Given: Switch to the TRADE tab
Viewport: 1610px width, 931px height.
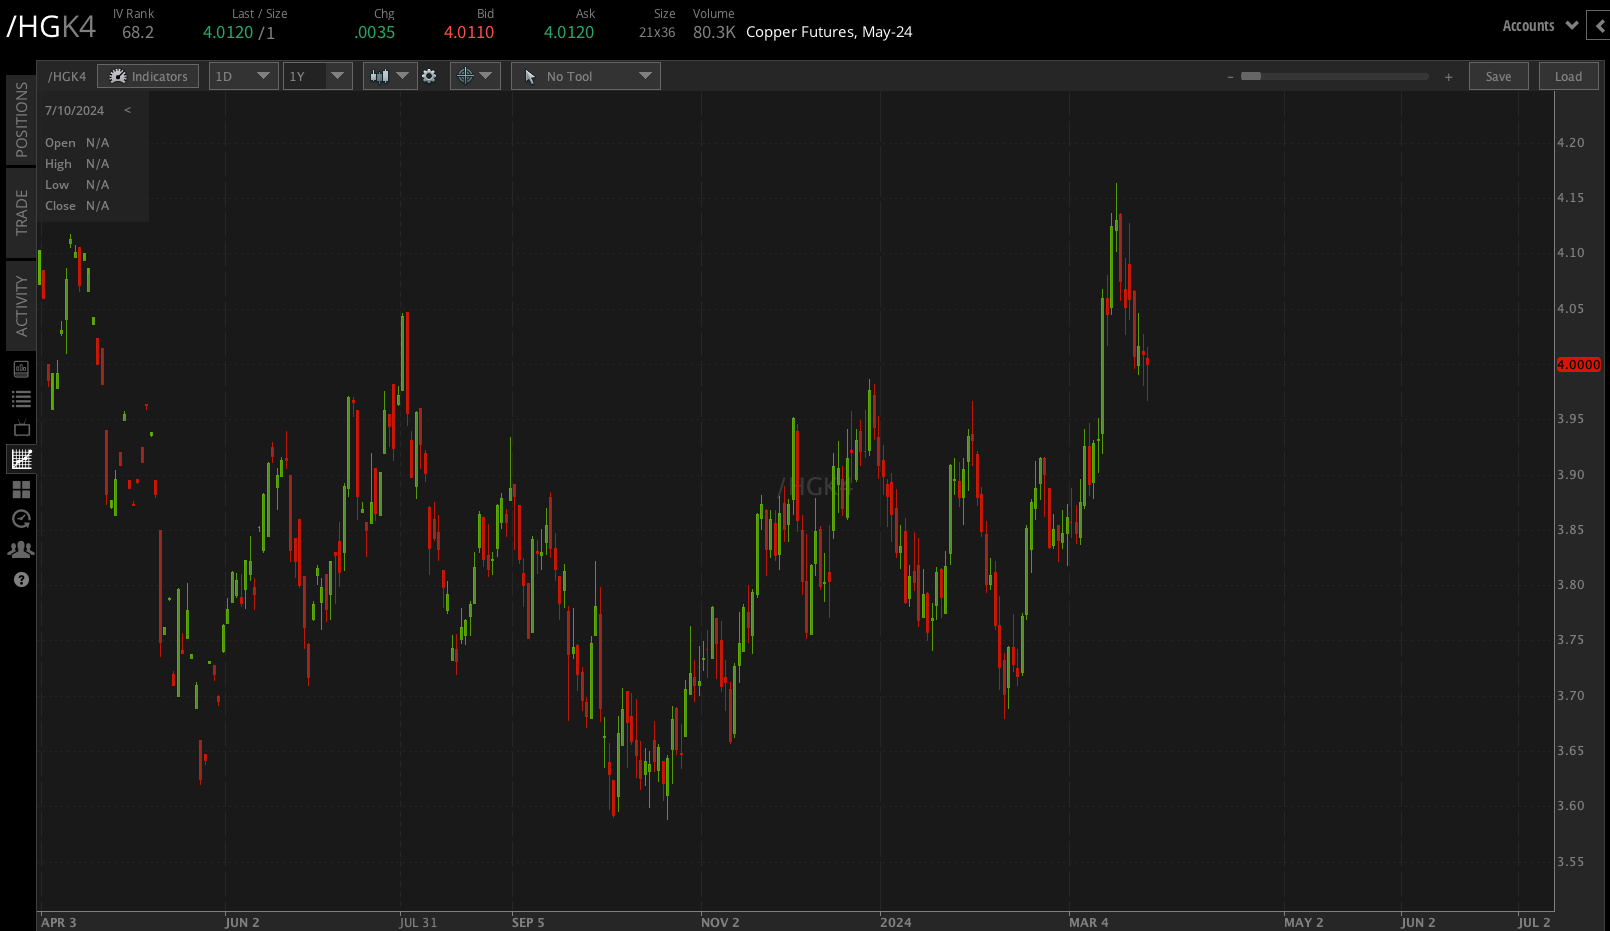Looking at the screenshot, I should click(21, 212).
